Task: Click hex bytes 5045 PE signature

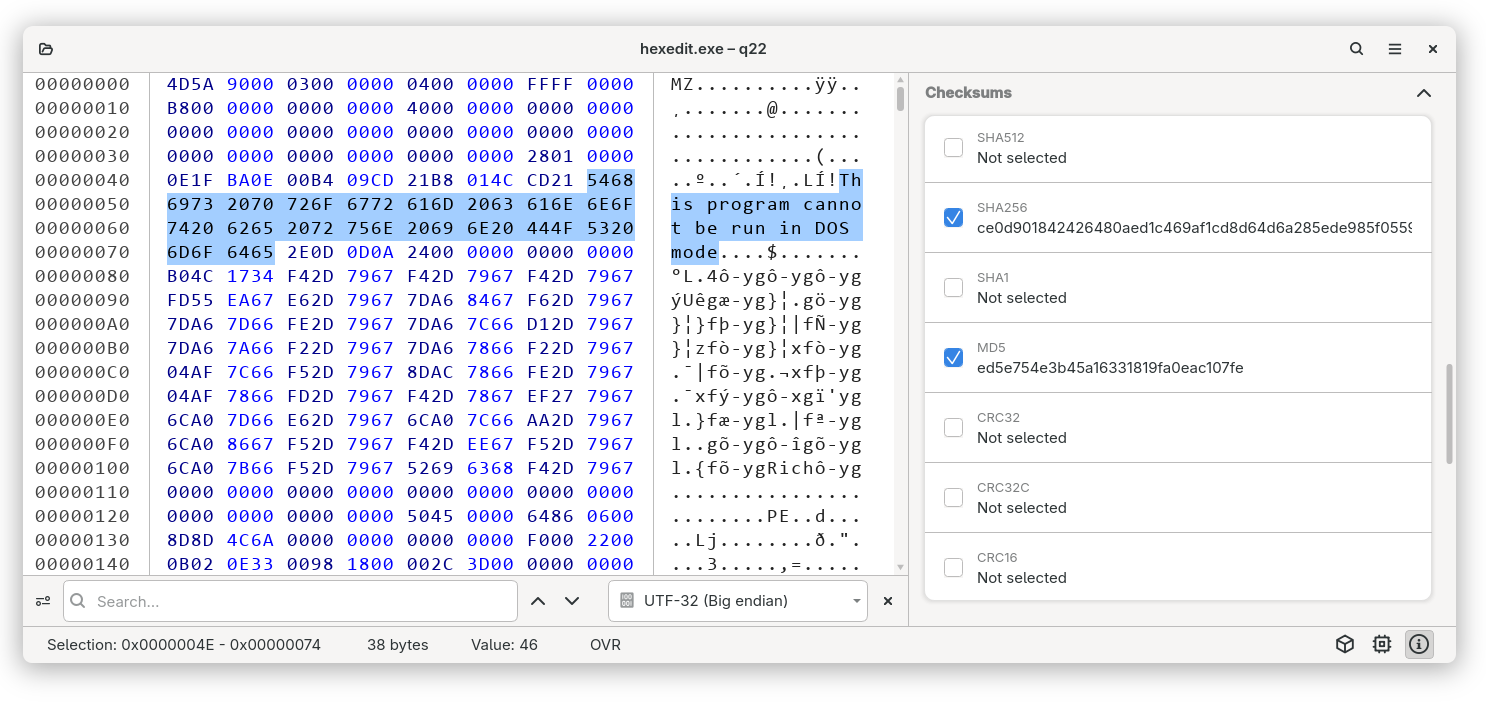Action: click(x=430, y=516)
